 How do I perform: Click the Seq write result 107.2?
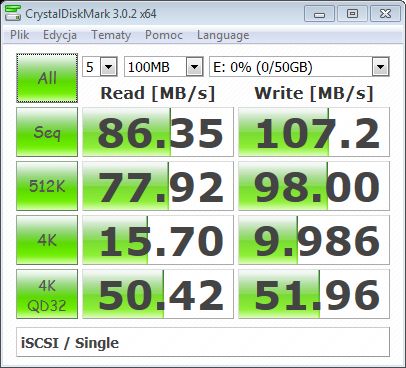[x=314, y=132]
